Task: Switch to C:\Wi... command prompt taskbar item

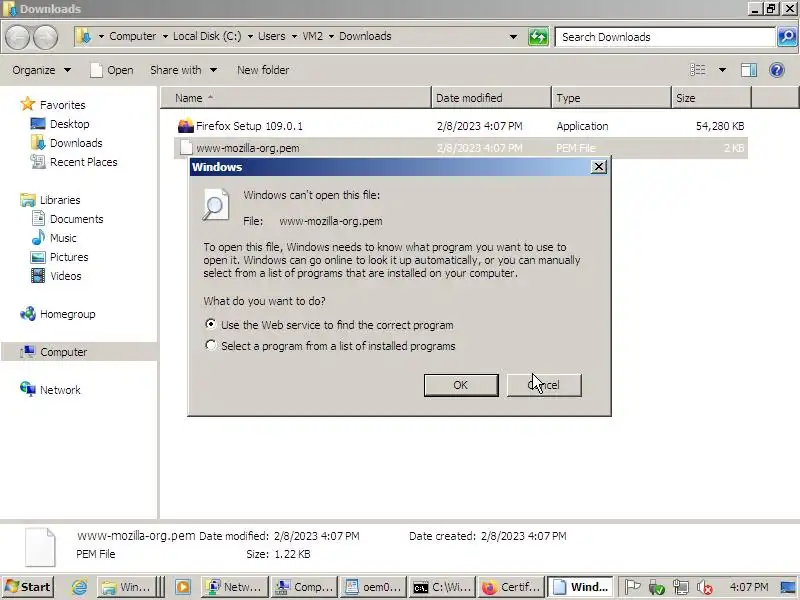Action: tap(442, 587)
